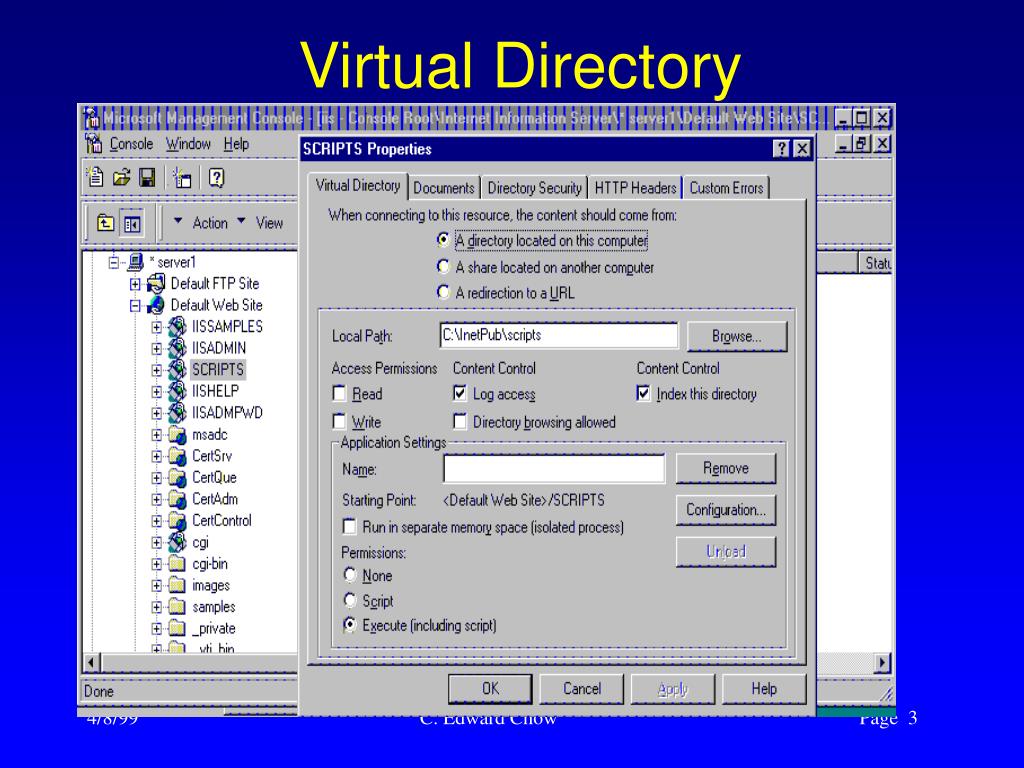This screenshot has width=1024, height=768.
Task: Click the msadc folder icon
Action: coord(177,434)
